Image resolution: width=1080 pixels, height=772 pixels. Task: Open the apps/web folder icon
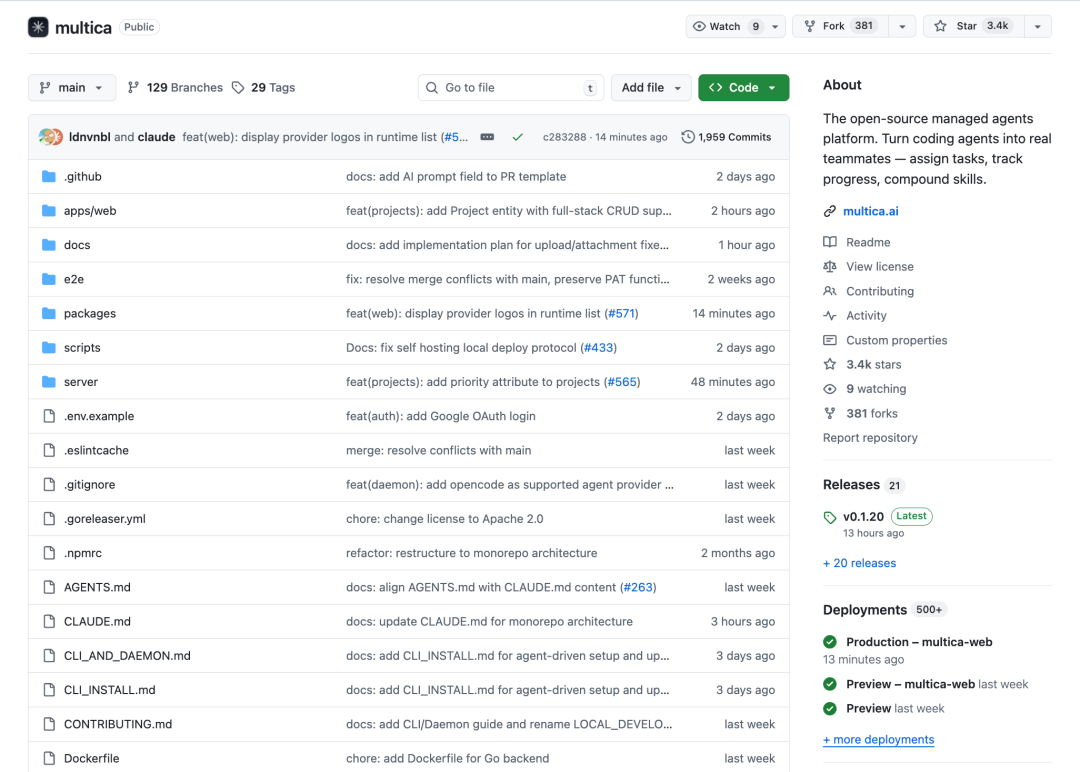coord(48,211)
